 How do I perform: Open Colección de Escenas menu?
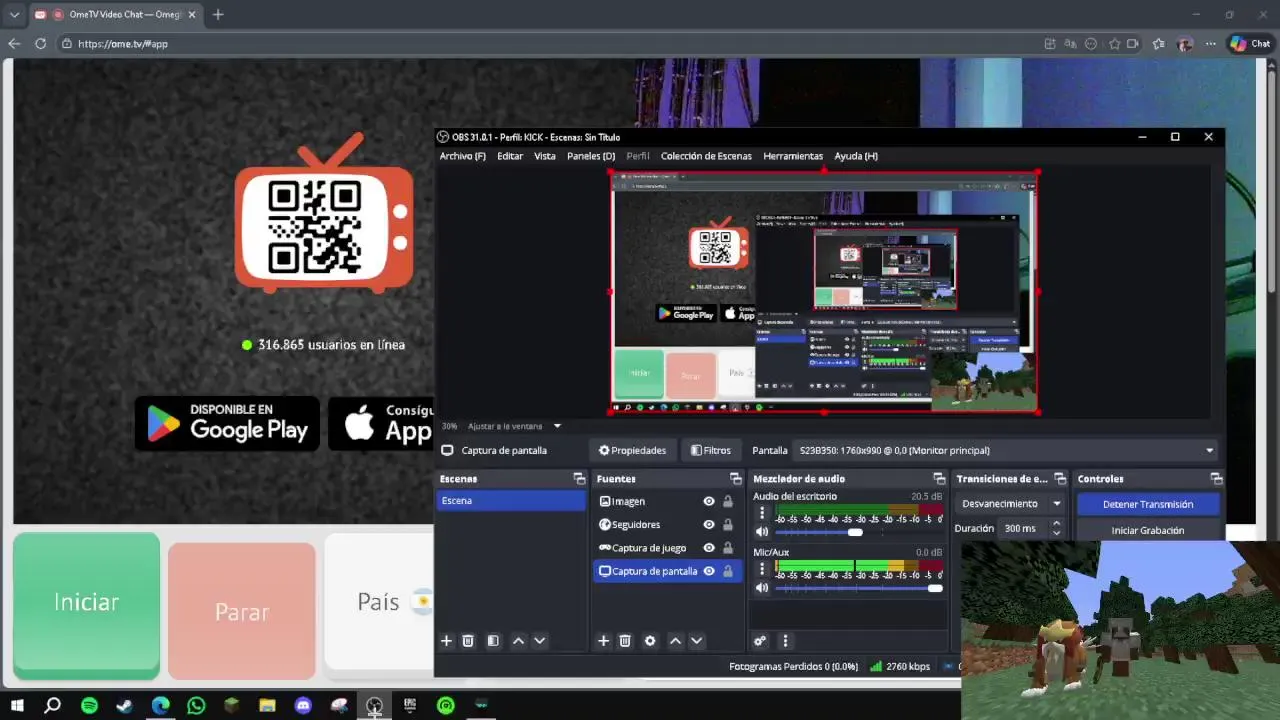[x=706, y=156]
